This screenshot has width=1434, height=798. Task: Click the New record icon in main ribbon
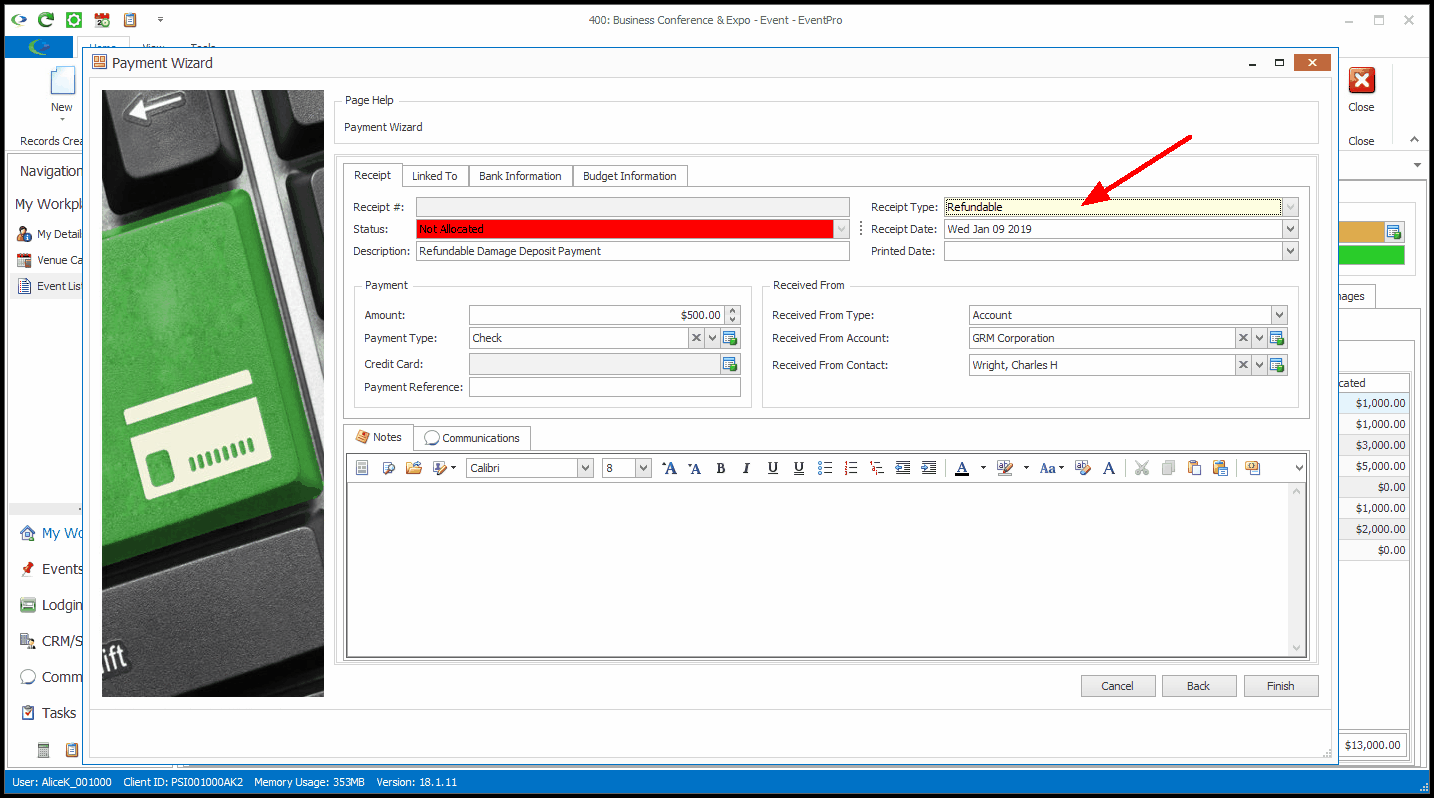62,82
